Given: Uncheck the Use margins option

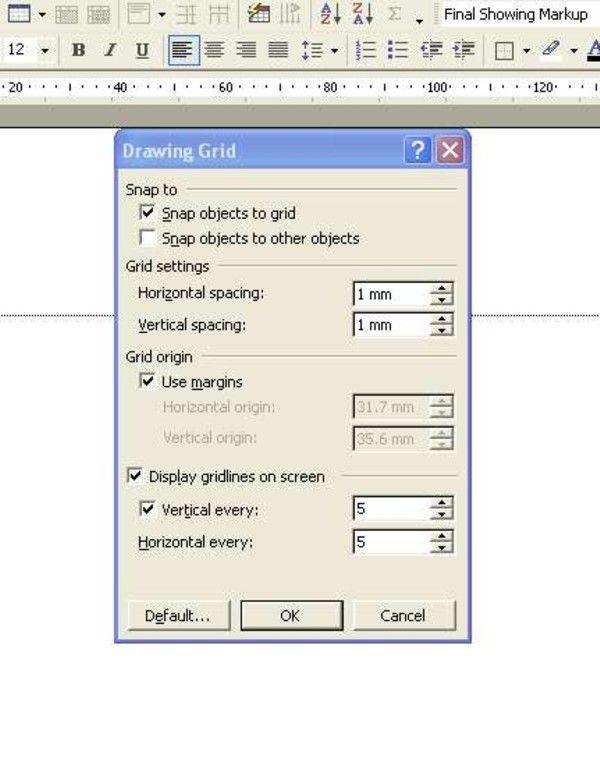Looking at the screenshot, I should click(148, 382).
